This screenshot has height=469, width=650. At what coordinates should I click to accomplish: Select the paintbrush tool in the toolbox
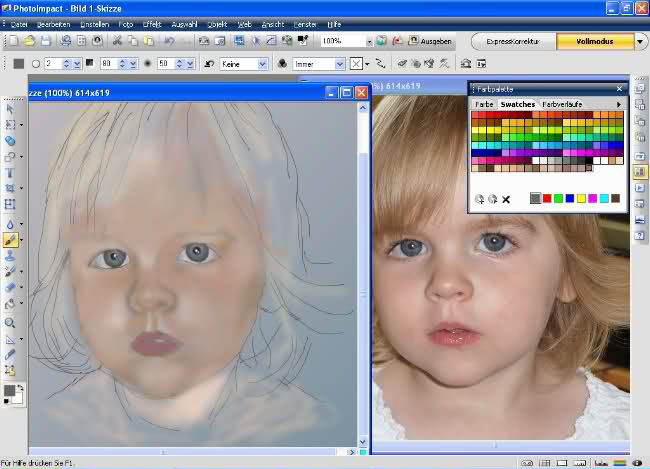click(x=10, y=240)
